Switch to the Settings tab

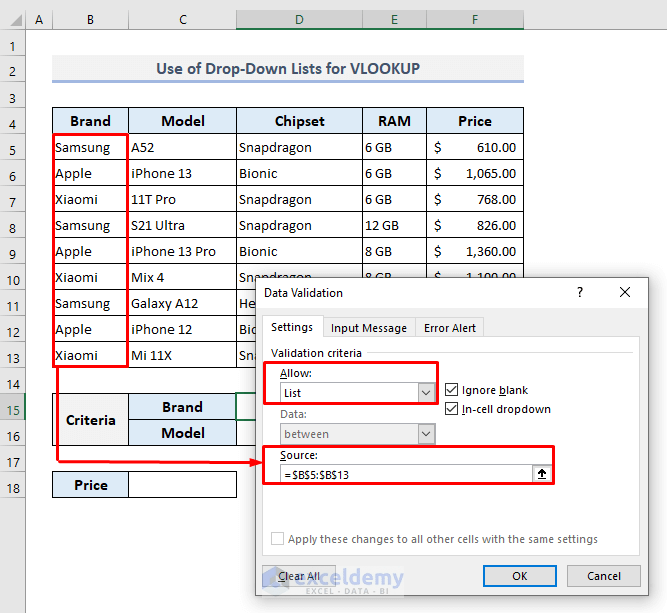tap(292, 327)
